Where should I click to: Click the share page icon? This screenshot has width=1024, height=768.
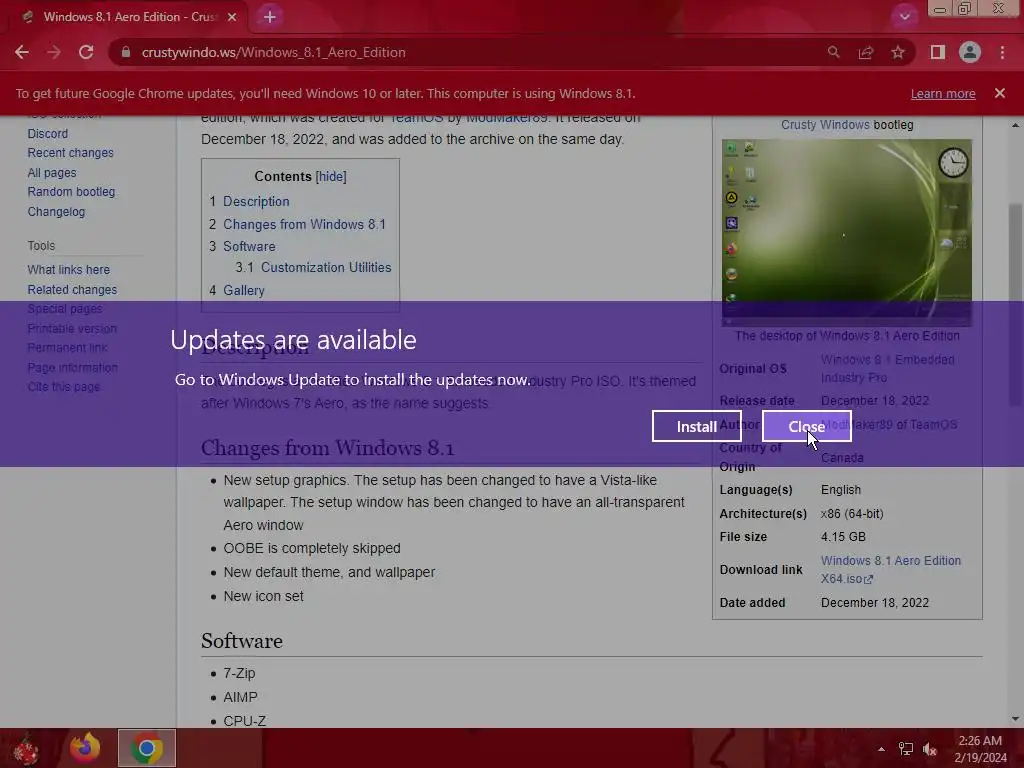[x=866, y=52]
